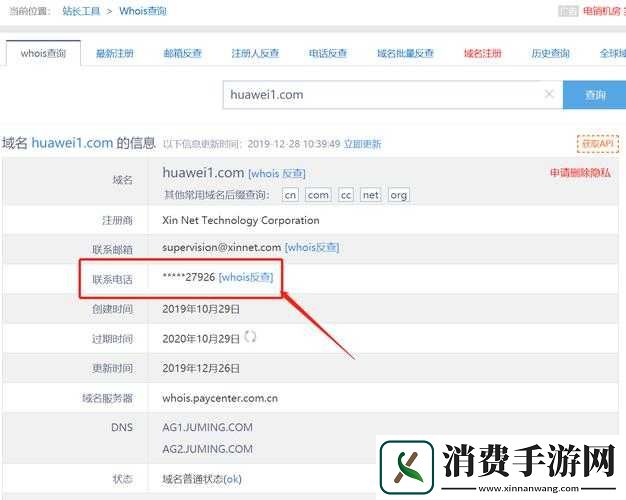
Task: Click the 获取API badge
Action: pyautogui.click(x=597, y=144)
